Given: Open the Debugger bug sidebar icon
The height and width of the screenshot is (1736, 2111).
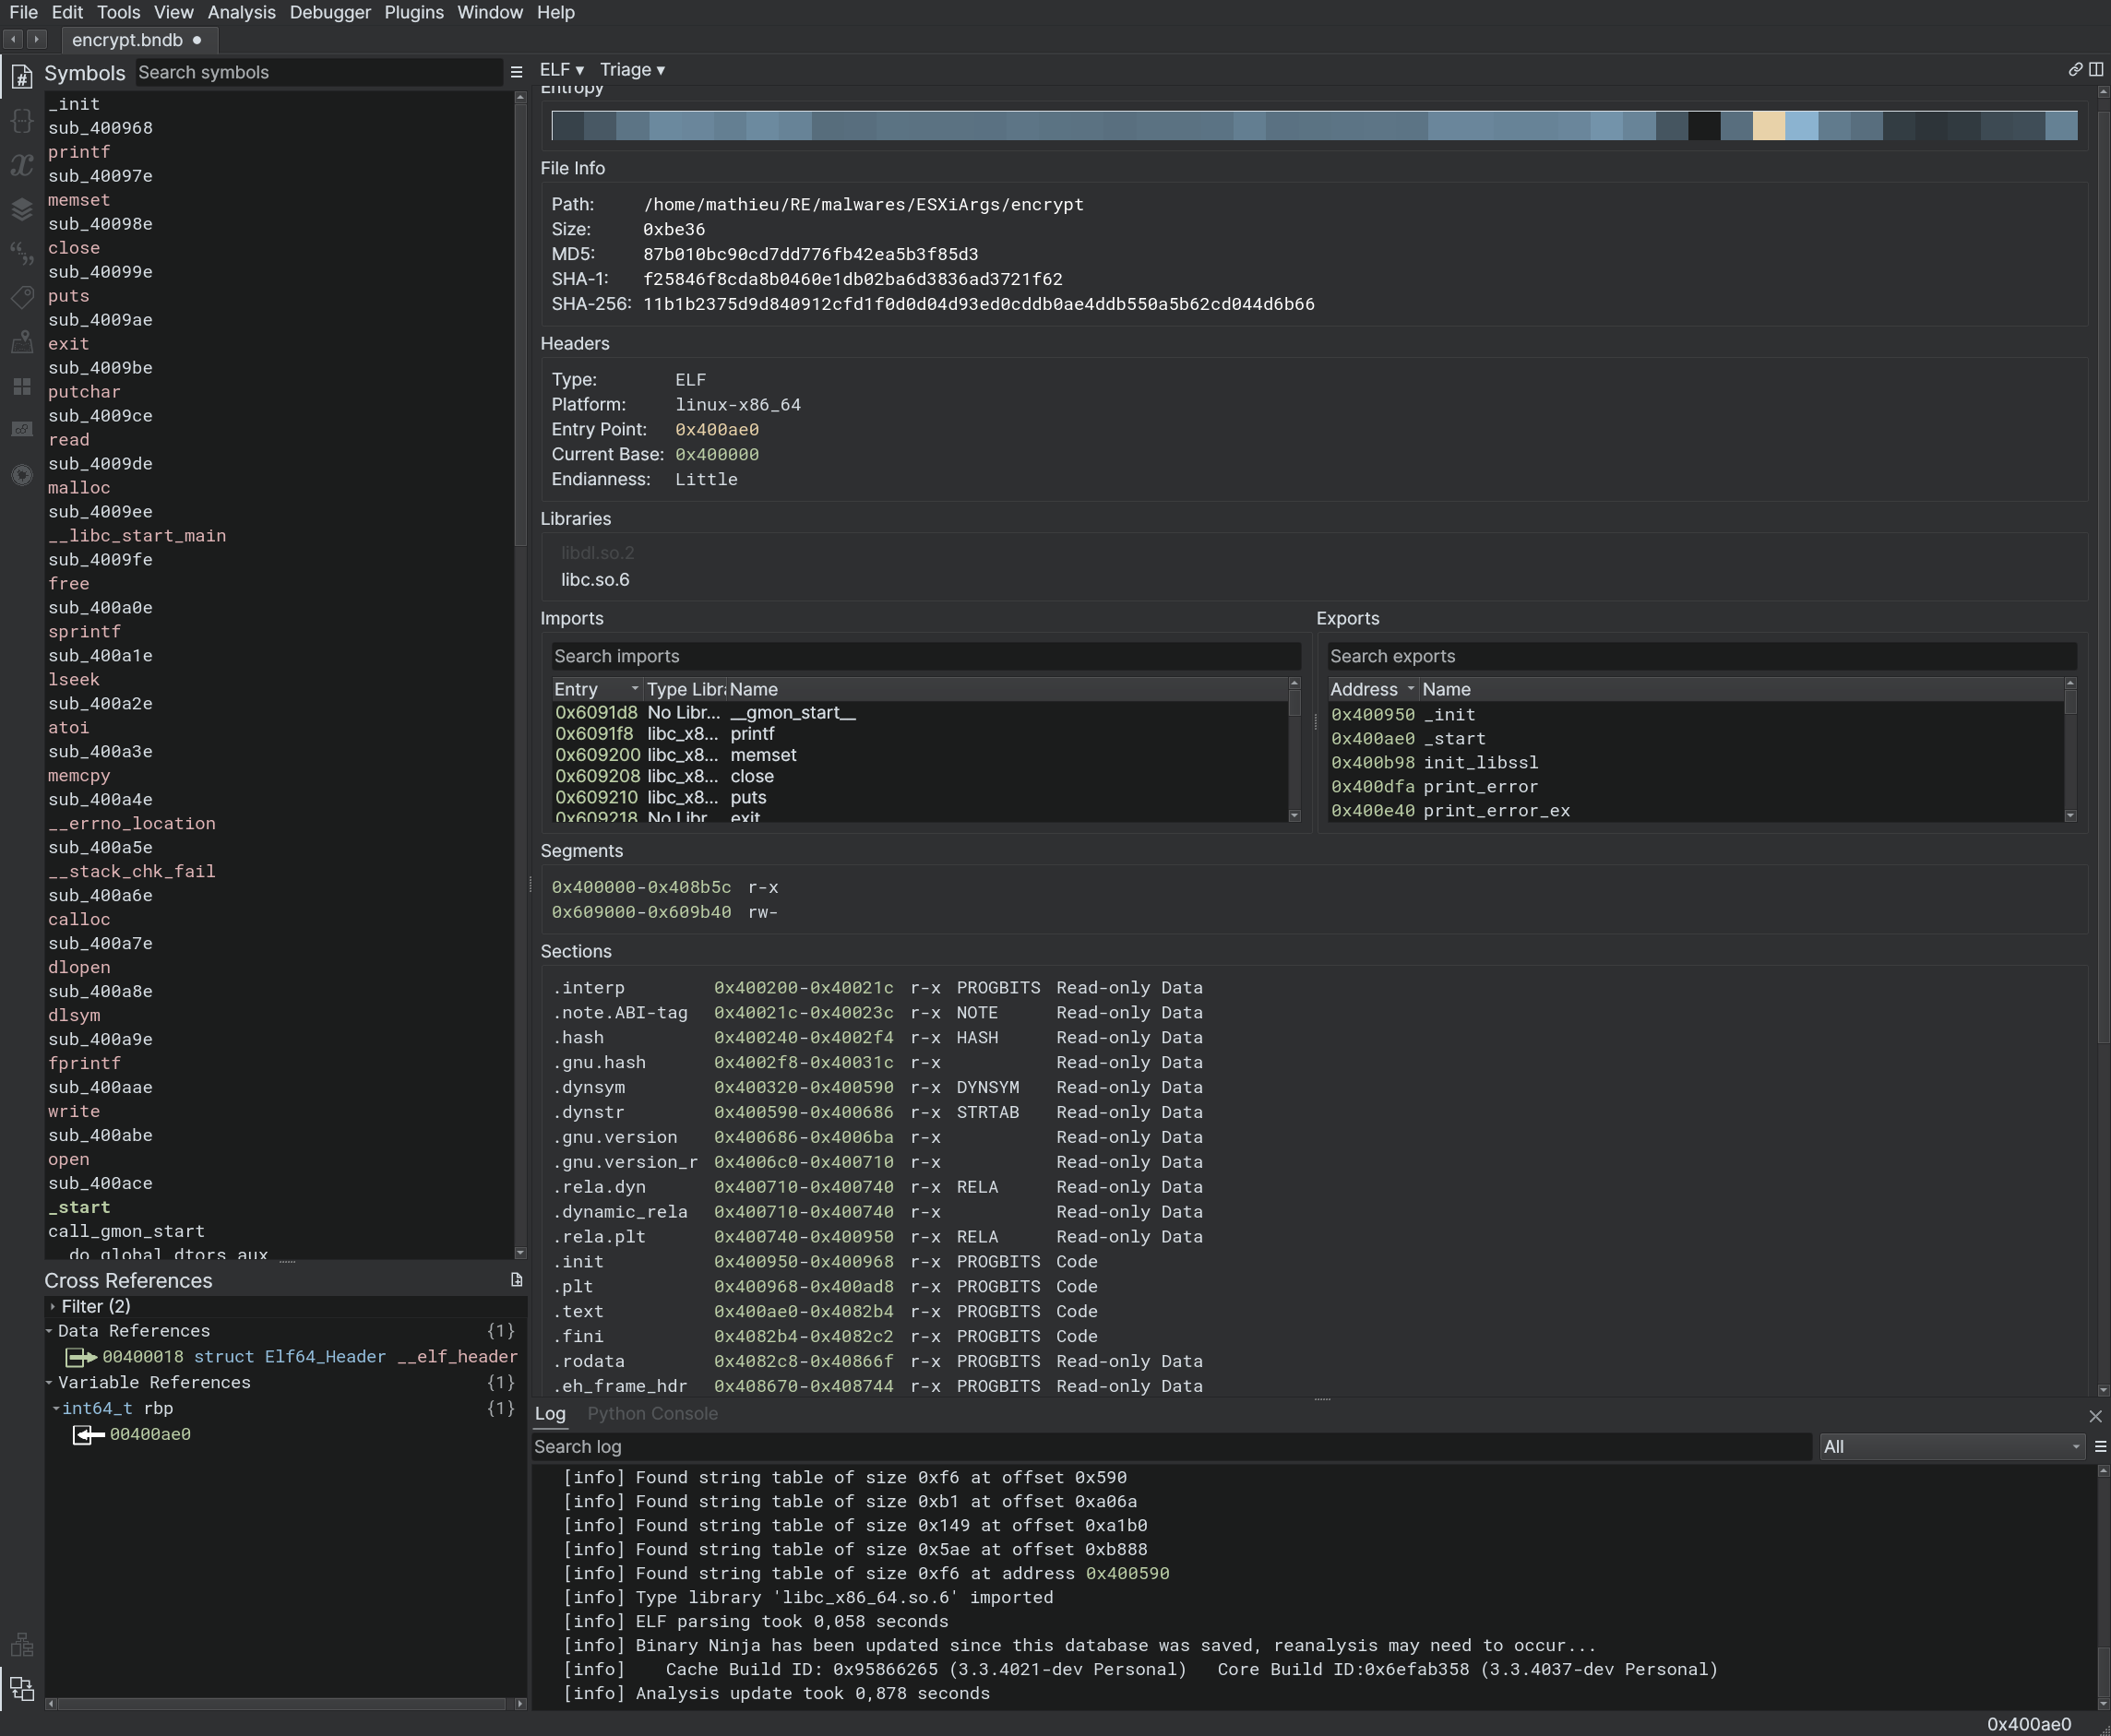Looking at the screenshot, I should 22,474.
